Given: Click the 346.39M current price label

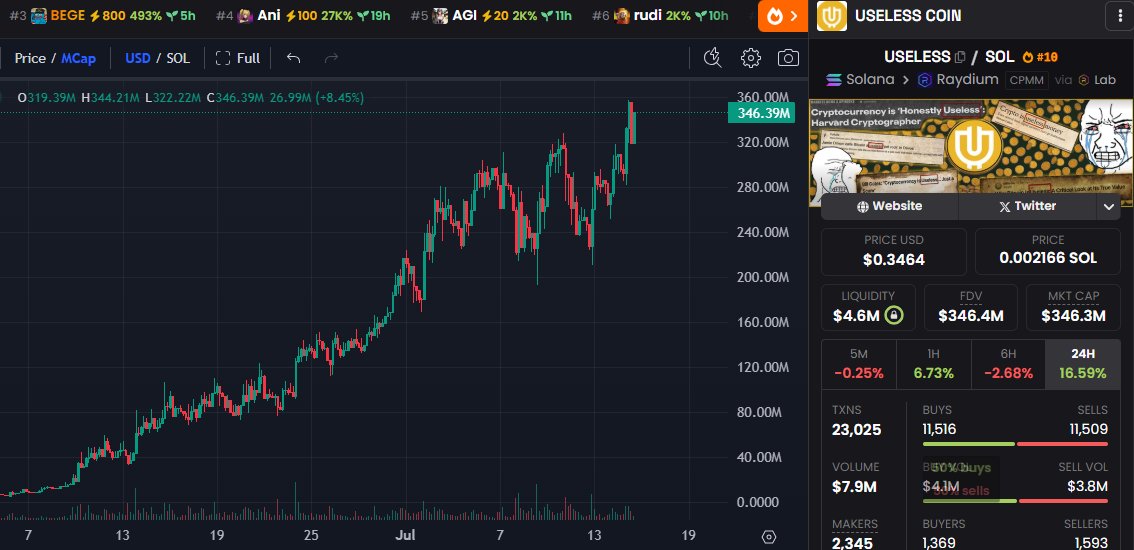Looking at the screenshot, I should point(762,113).
